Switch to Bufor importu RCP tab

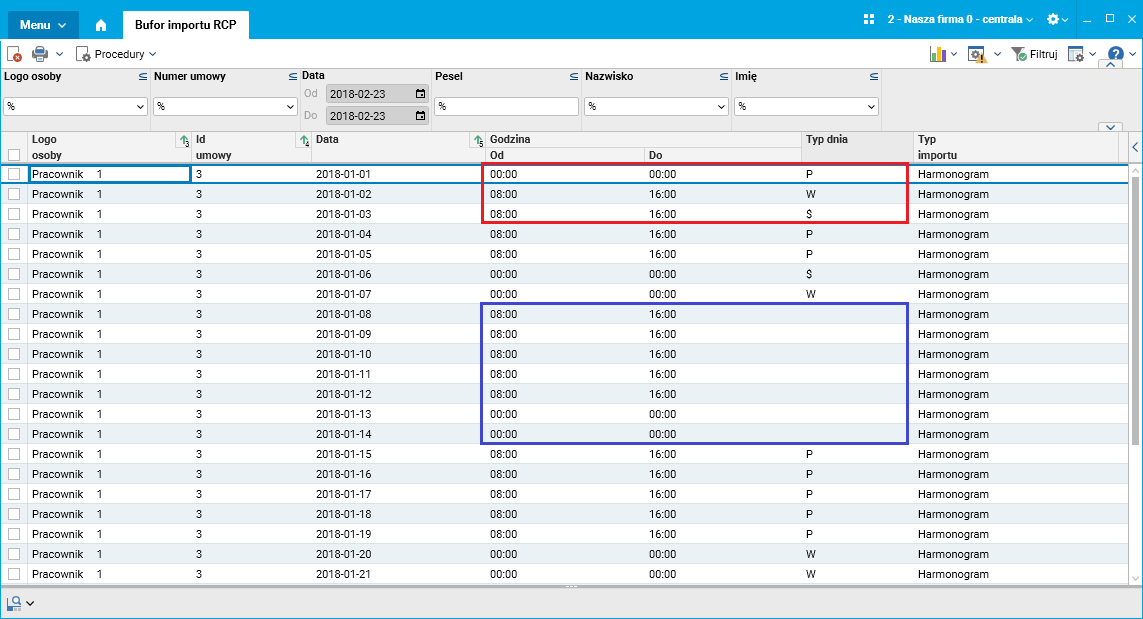186,25
